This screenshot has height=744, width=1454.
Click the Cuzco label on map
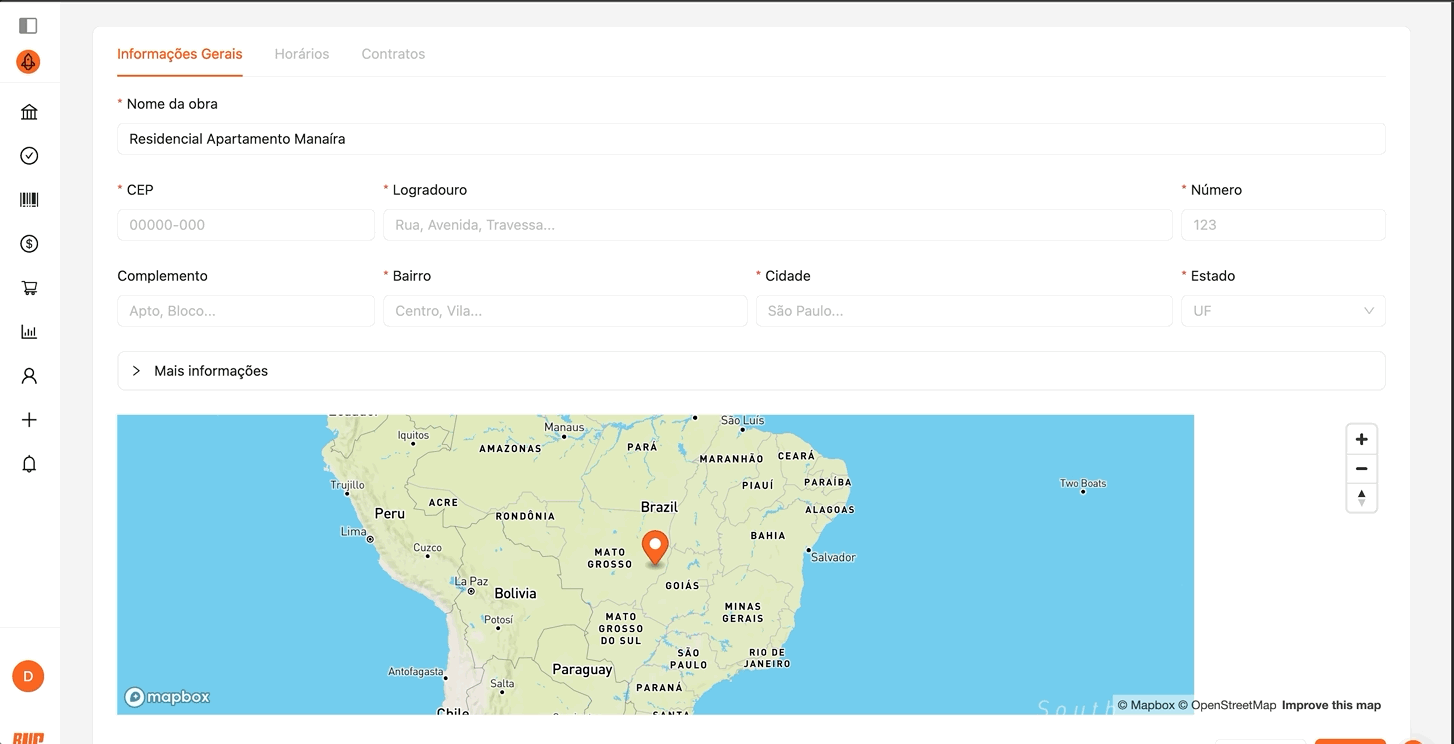[427, 548]
